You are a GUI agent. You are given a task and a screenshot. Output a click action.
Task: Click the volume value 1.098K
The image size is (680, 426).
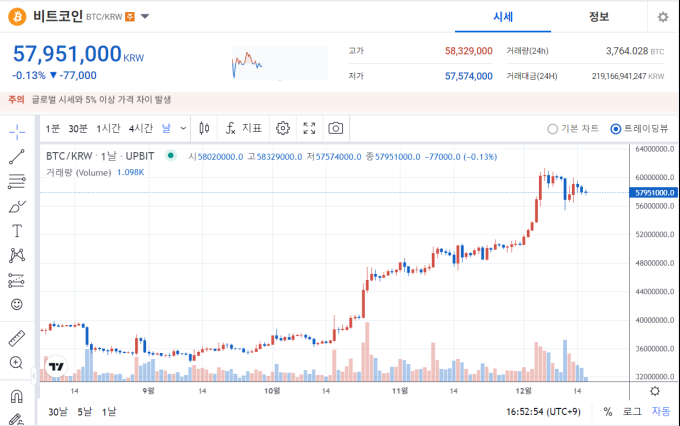tap(131, 172)
